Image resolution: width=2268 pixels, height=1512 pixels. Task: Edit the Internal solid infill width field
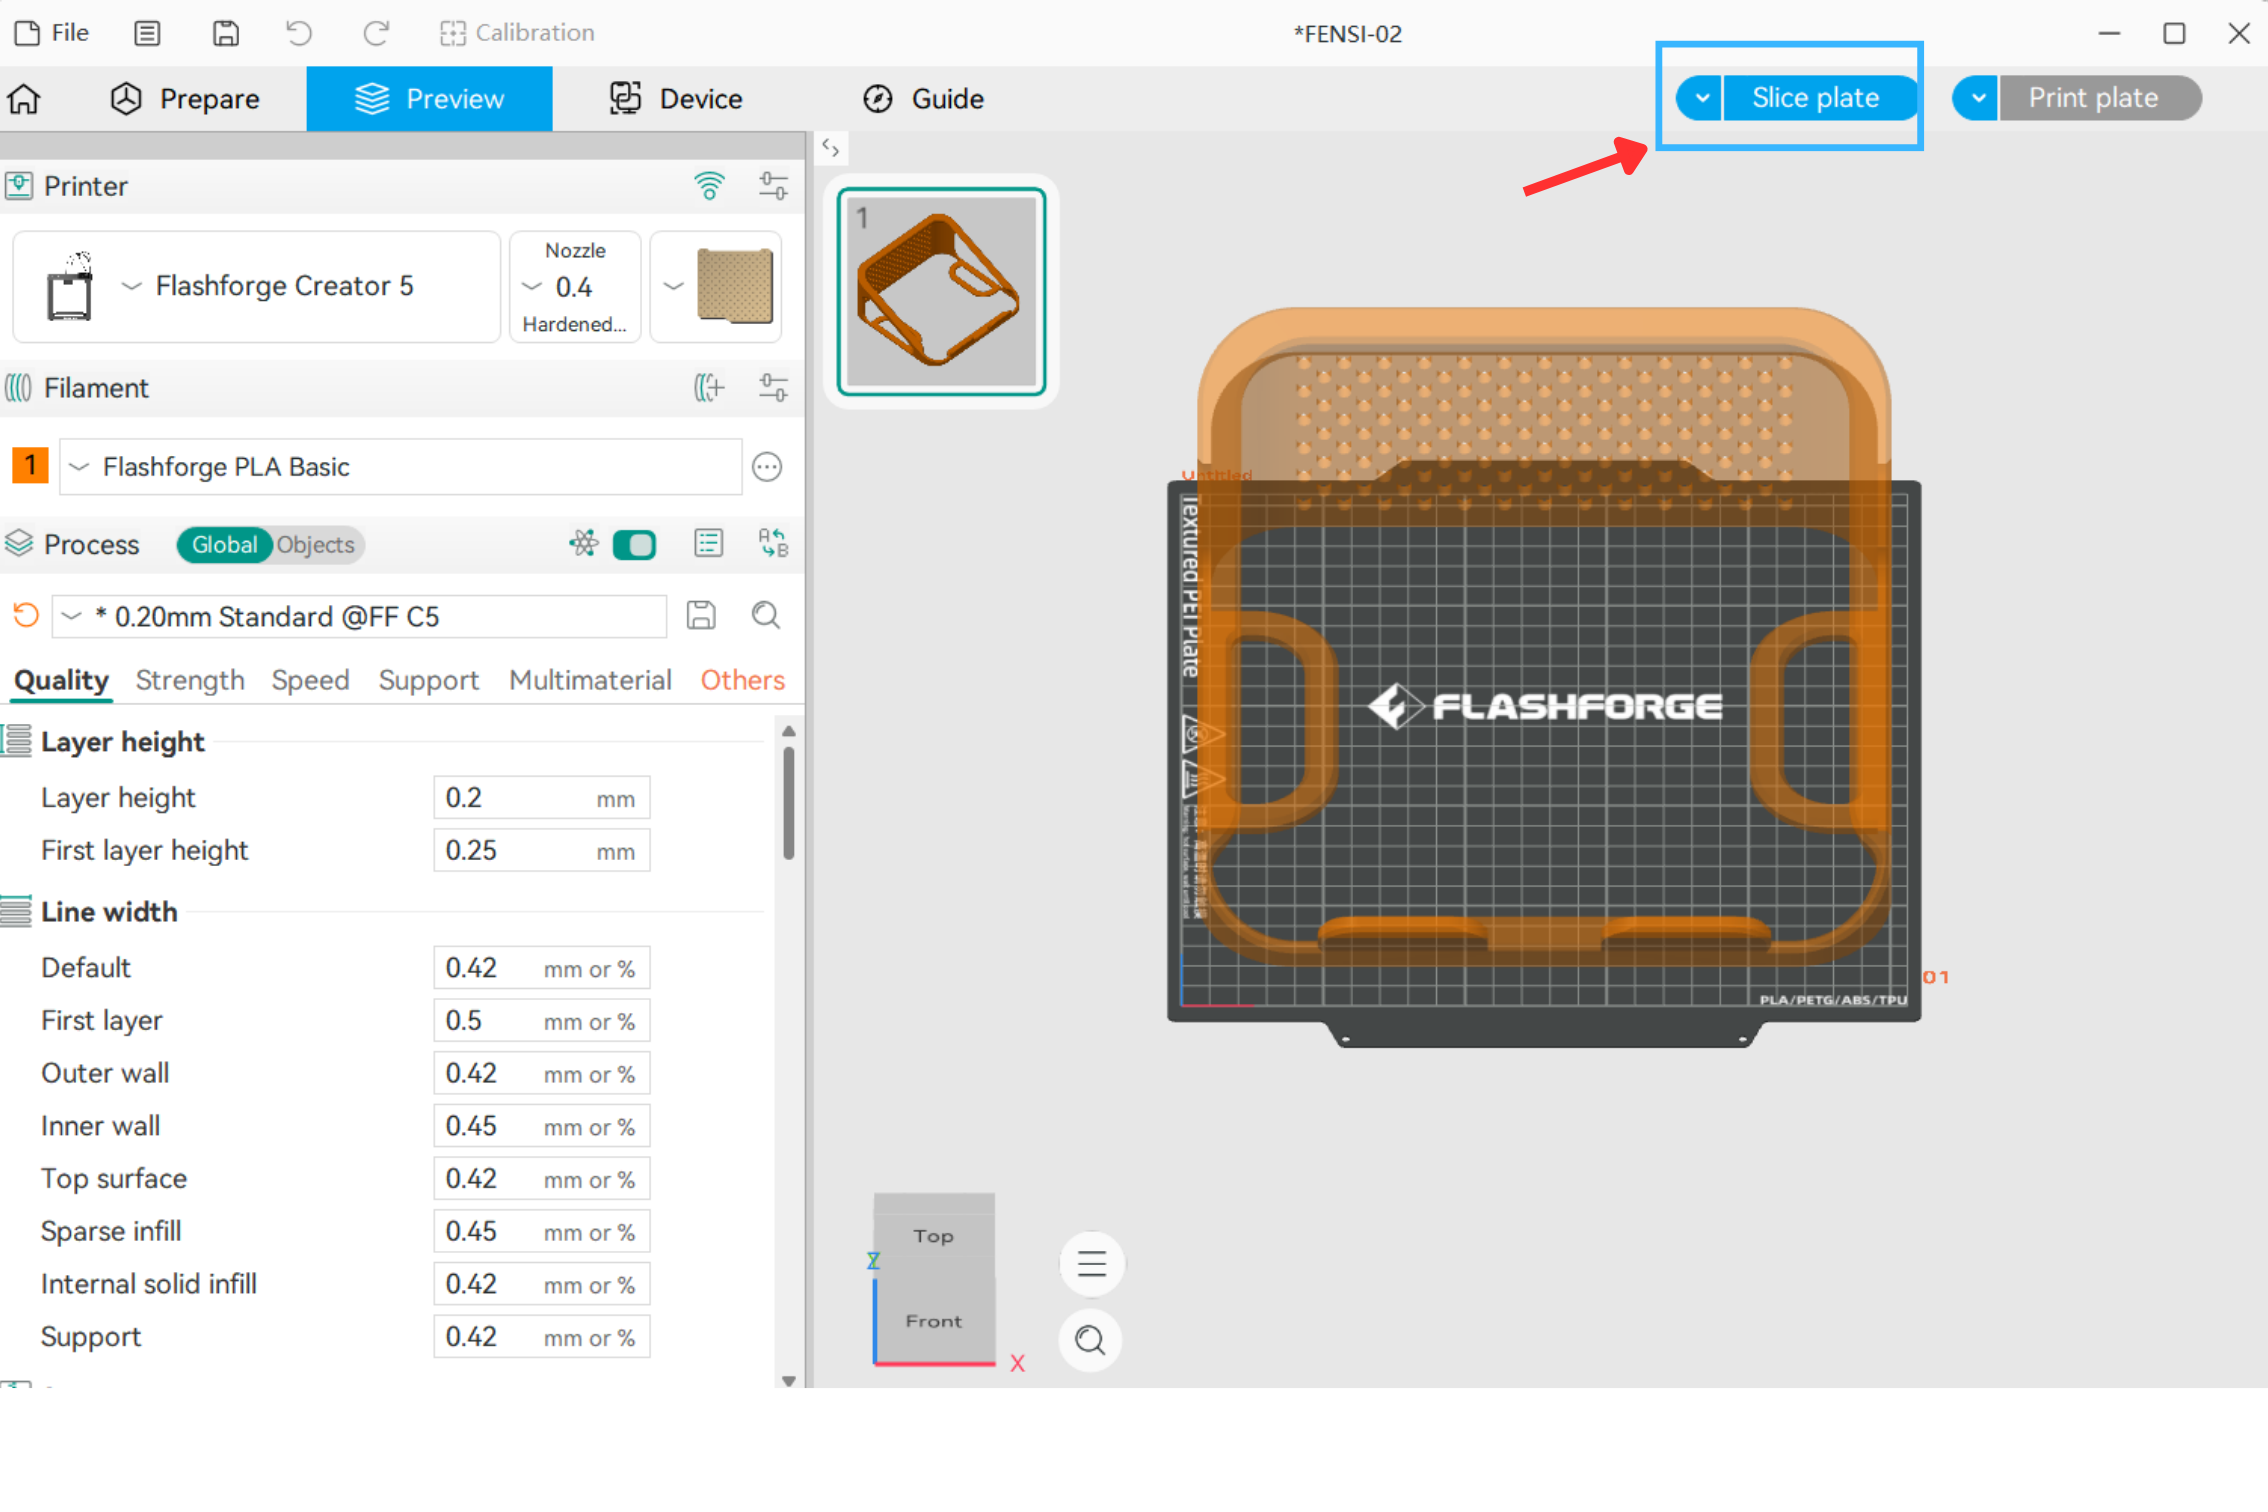point(541,1285)
